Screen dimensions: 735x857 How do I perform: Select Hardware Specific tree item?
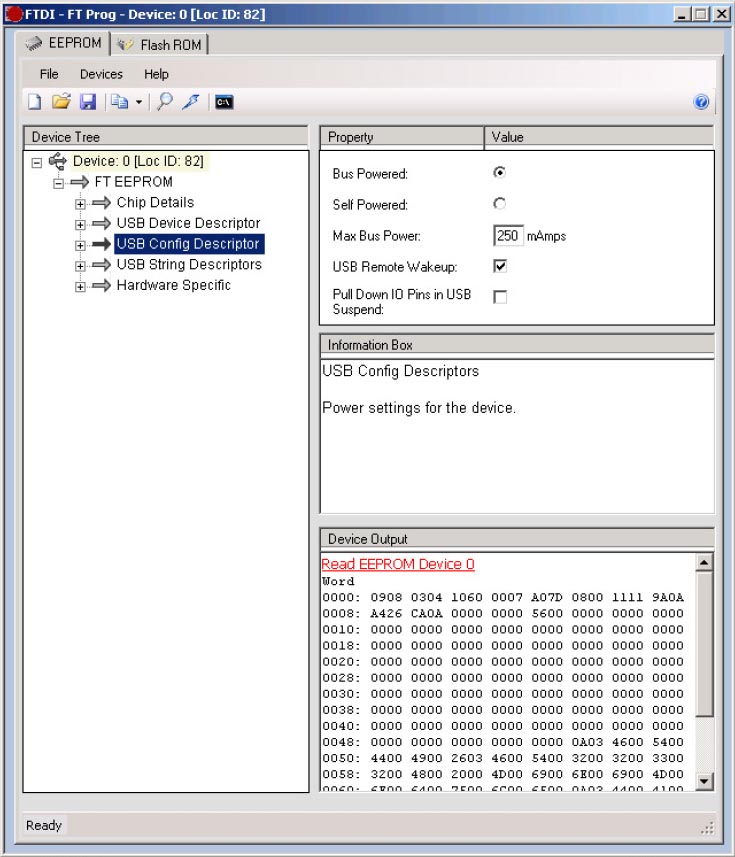click(174, 285)
